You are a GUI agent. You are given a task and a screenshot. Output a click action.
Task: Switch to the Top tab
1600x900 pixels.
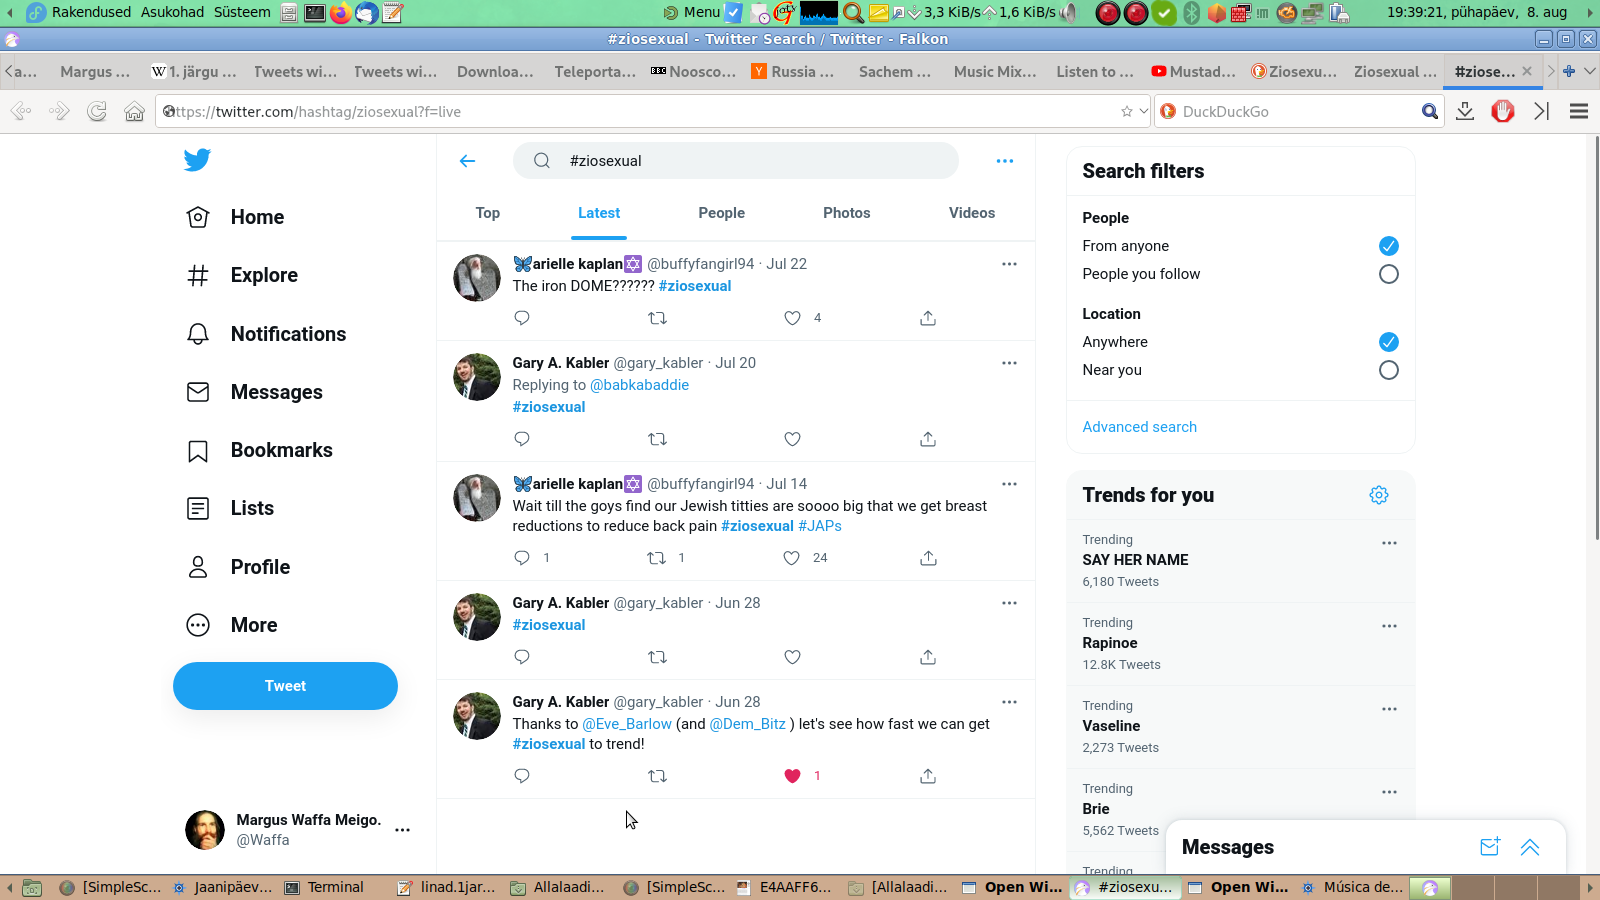(488, 213)
